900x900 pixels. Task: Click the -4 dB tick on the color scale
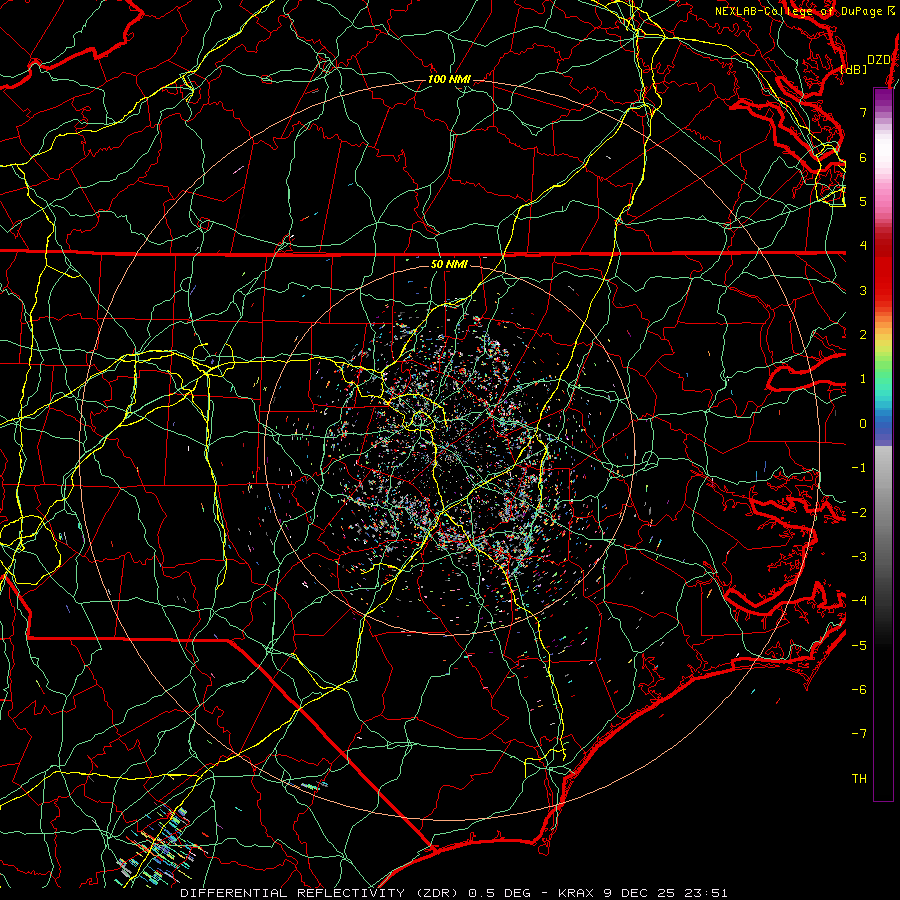[859, 601]
